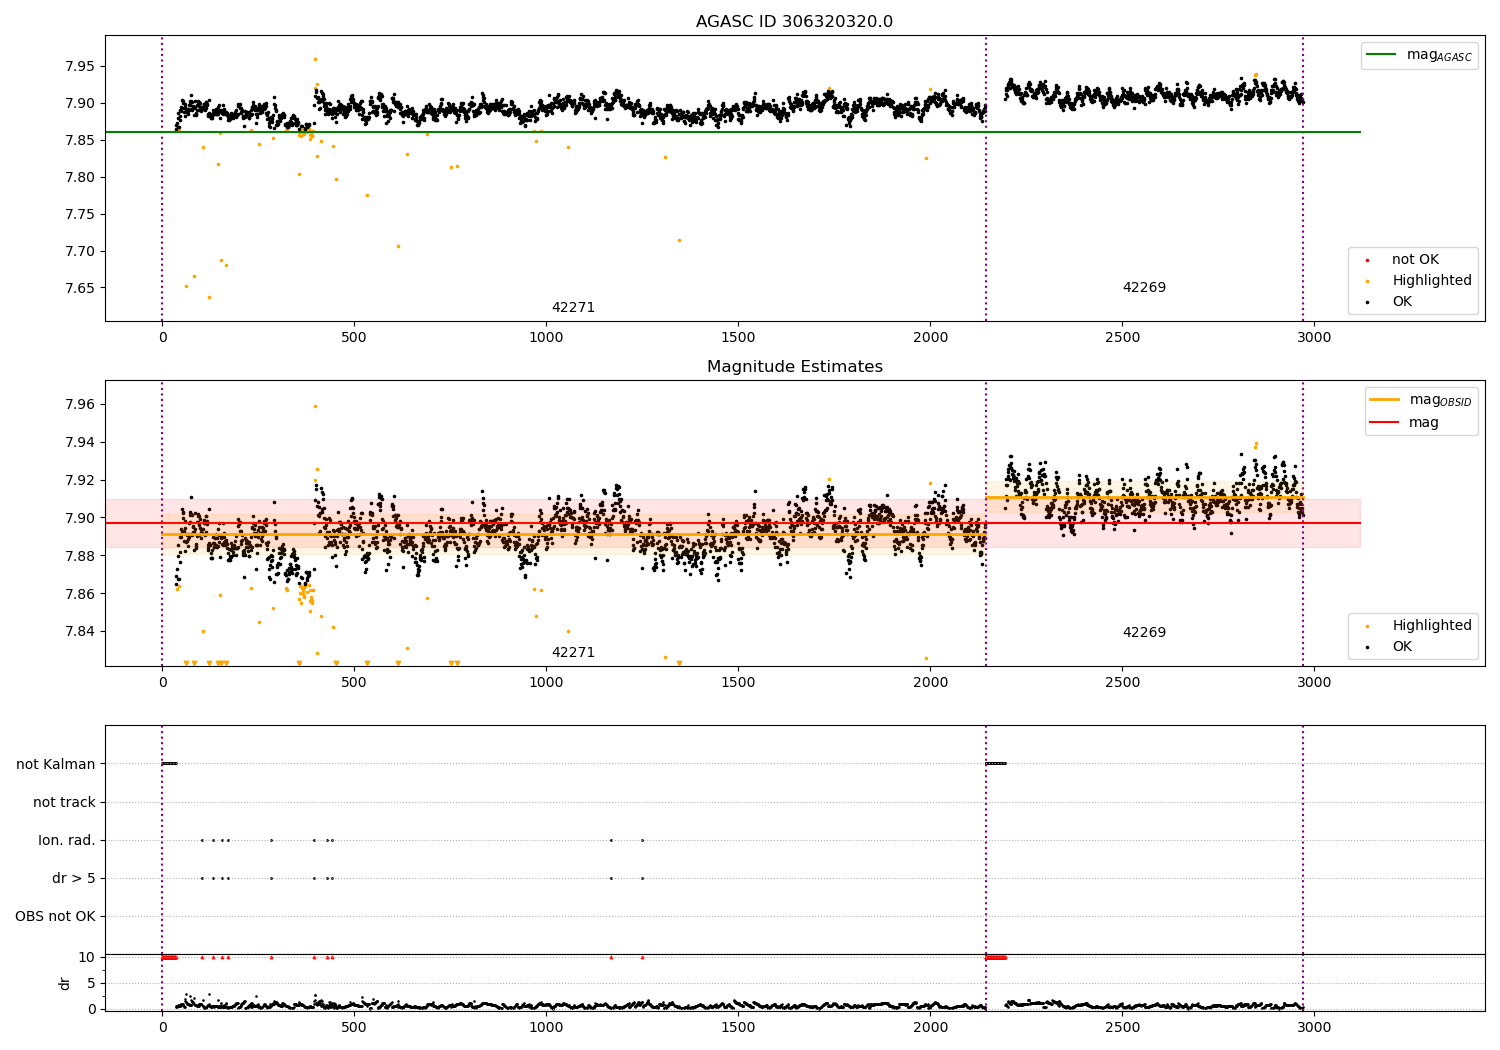Click the '42271' observation label in top plot
The height and width of the screenshot is (1050, 1500).
point(573,308)
